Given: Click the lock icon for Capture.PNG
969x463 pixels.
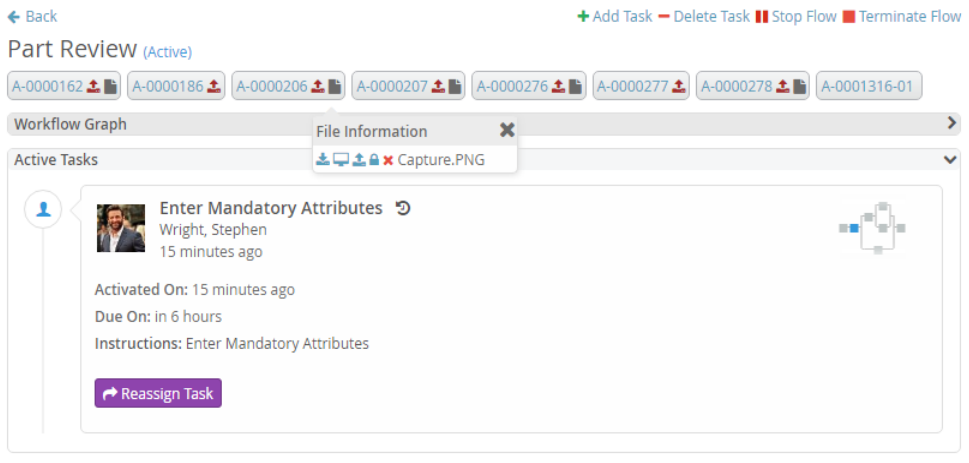Looking at the screenshot, I should pos(374,160).
